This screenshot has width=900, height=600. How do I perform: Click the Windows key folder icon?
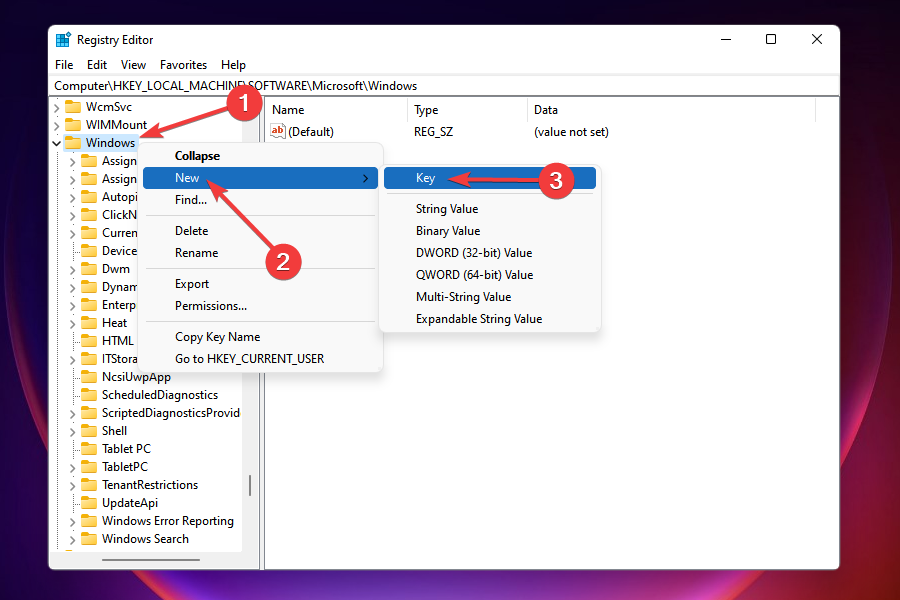73,142
